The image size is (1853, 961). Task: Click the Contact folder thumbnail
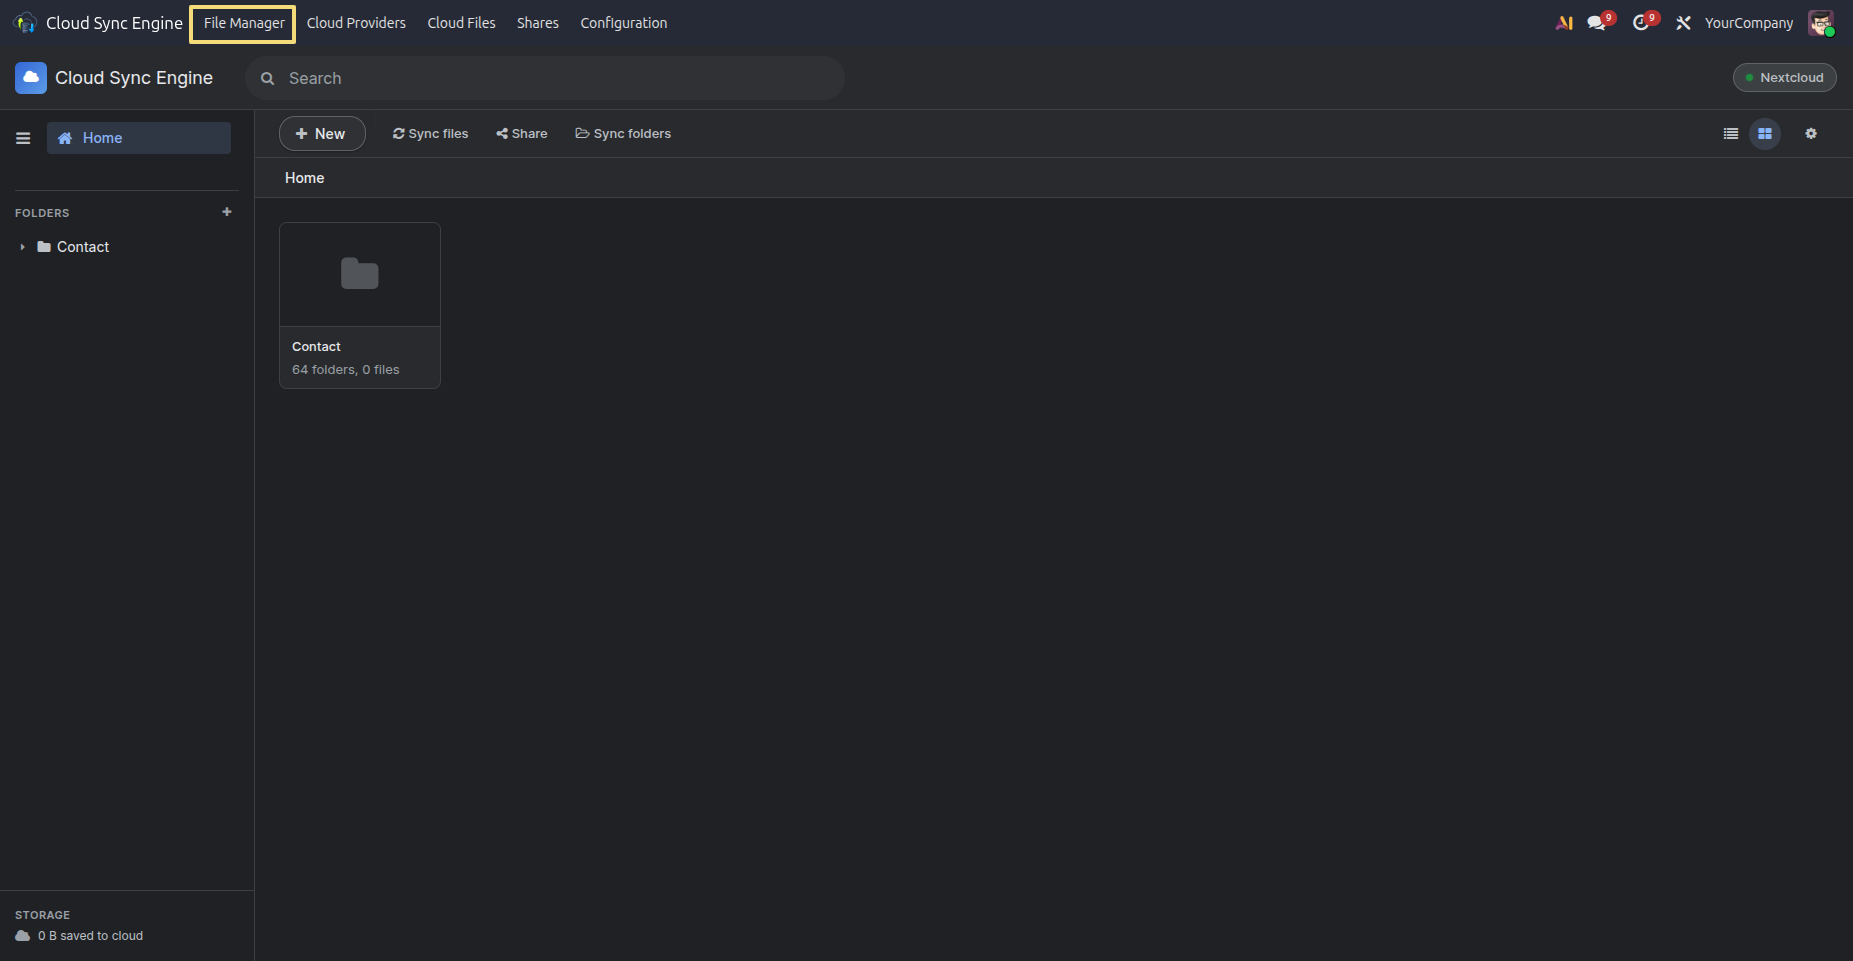click(360, 274)
